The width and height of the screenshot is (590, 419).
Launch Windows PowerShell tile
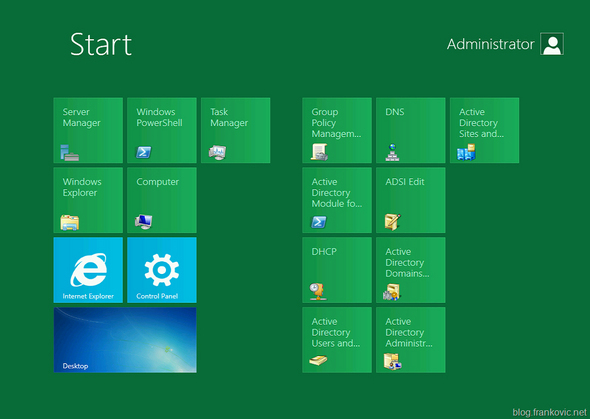[x=162, y=130]
